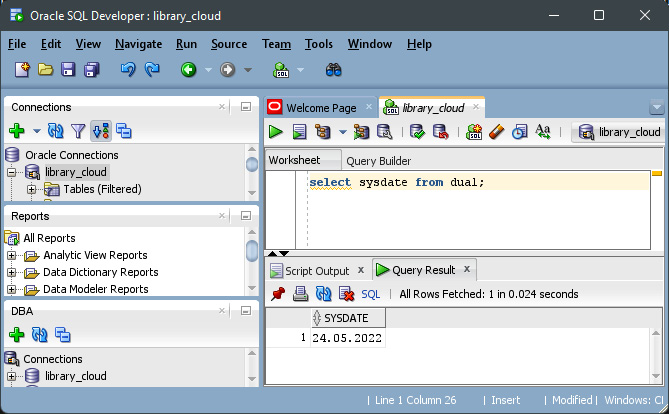Open the File menu

coord(17,44)
